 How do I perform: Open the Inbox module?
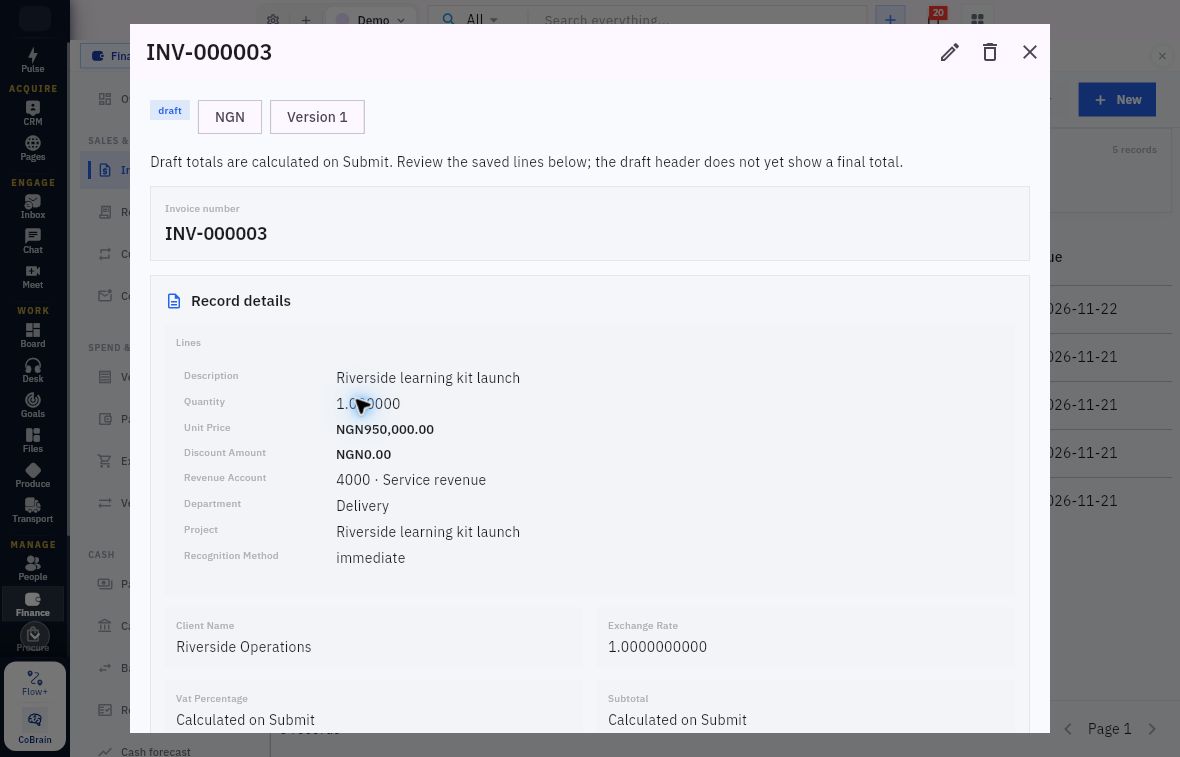(32, 207)
